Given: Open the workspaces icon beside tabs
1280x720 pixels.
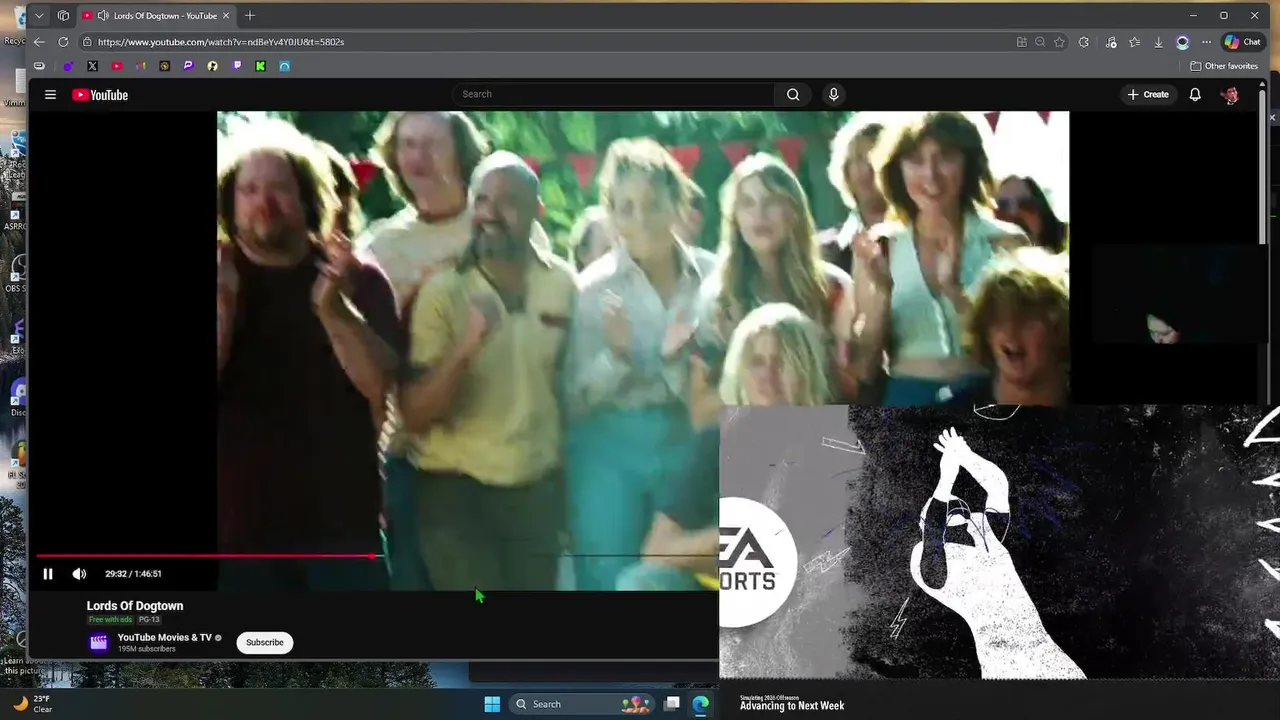Looking at the screenshot, I should pyautogui.click(x=63, y=16).
